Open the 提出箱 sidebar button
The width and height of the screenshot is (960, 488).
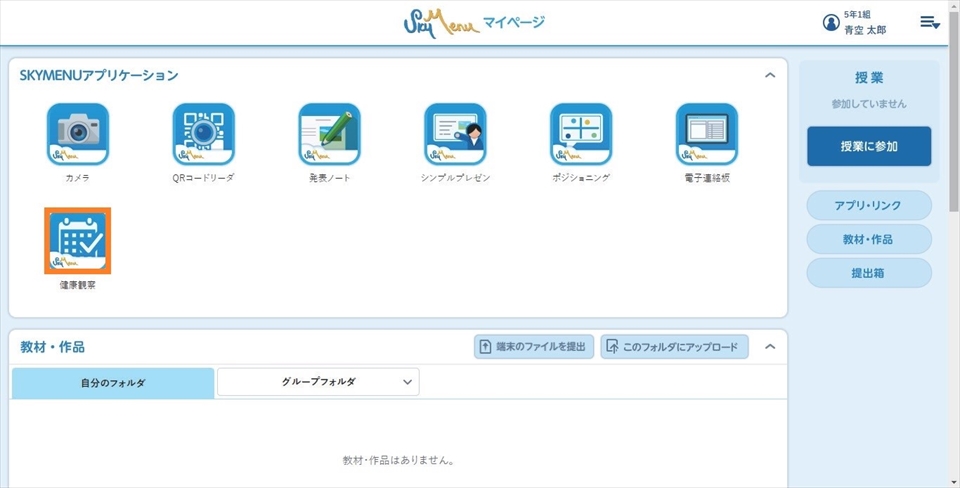click(868, 273)
